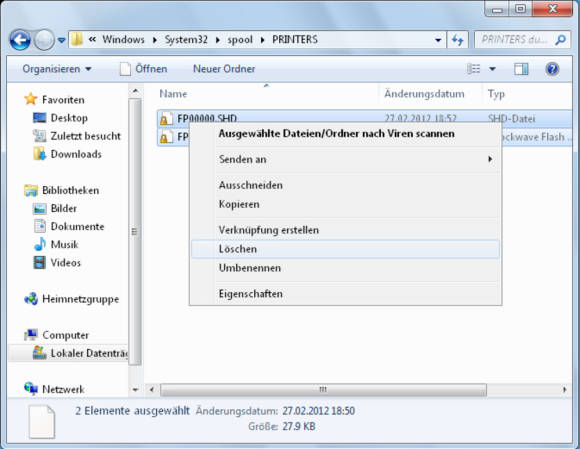580x449 pixels.
Task: Click the Refresh button beside address bar
Action: point(458,40)
